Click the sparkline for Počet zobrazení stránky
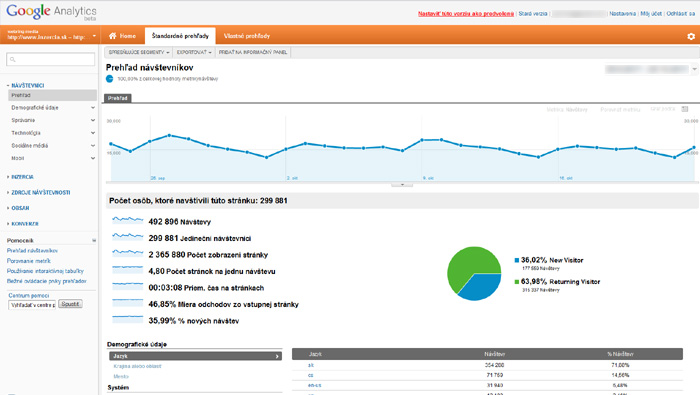The height and width of the screenshot is (395, 700). pyautogui.click(x=128, y=253)
